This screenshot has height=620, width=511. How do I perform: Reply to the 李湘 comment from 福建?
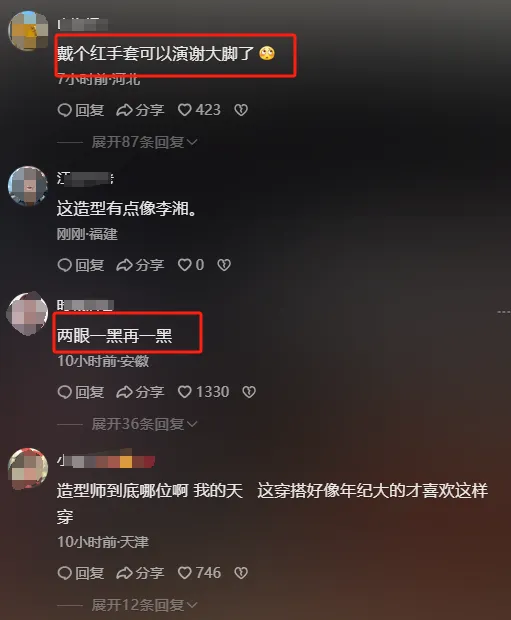tap(81, 265)
